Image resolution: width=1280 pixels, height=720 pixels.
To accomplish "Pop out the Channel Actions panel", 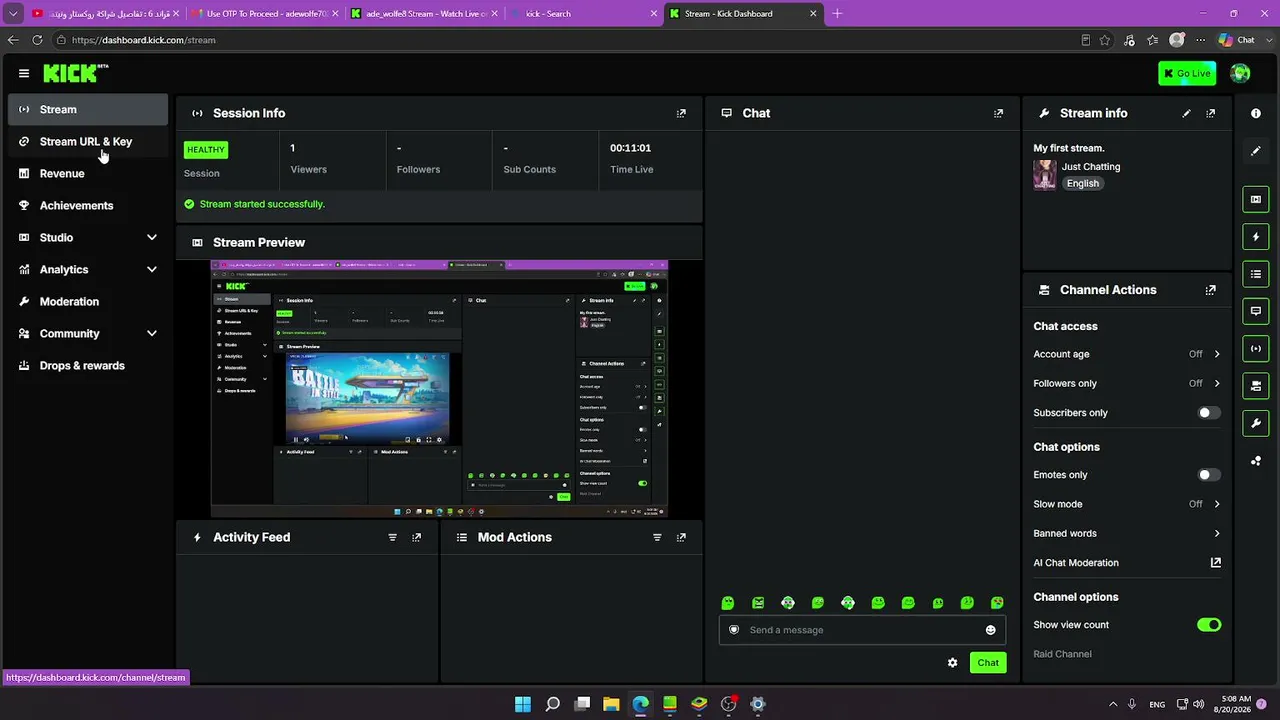I will pos(1211,290).
